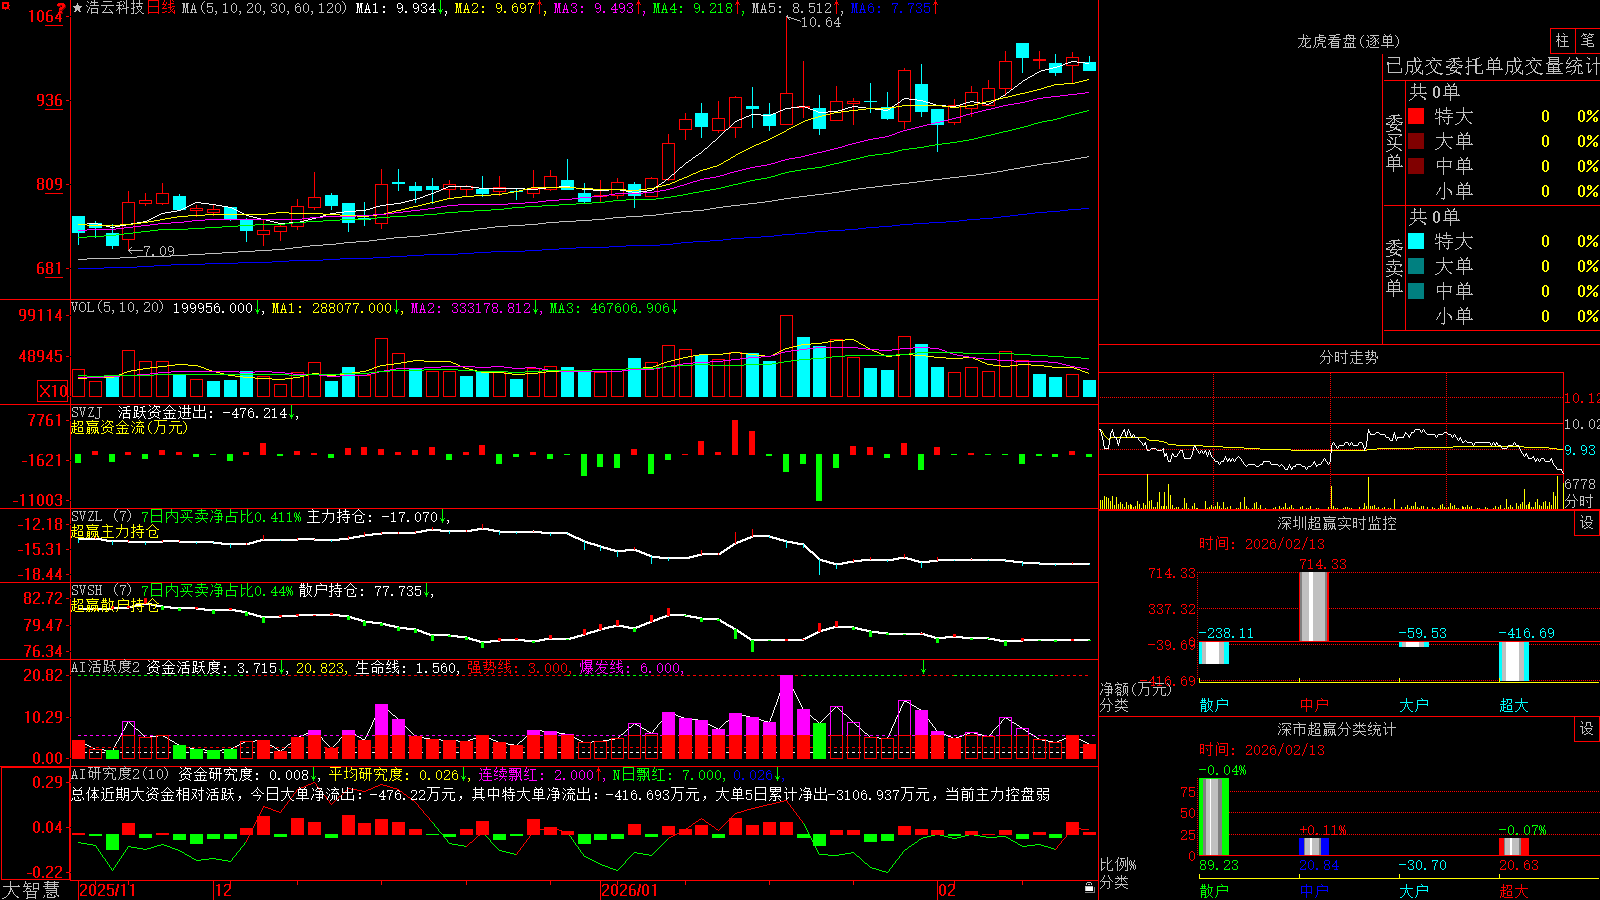Click the SVZL (7) indicator label
The width and height of the screenshot is (1600, 900).
click(x=102, y=517)
